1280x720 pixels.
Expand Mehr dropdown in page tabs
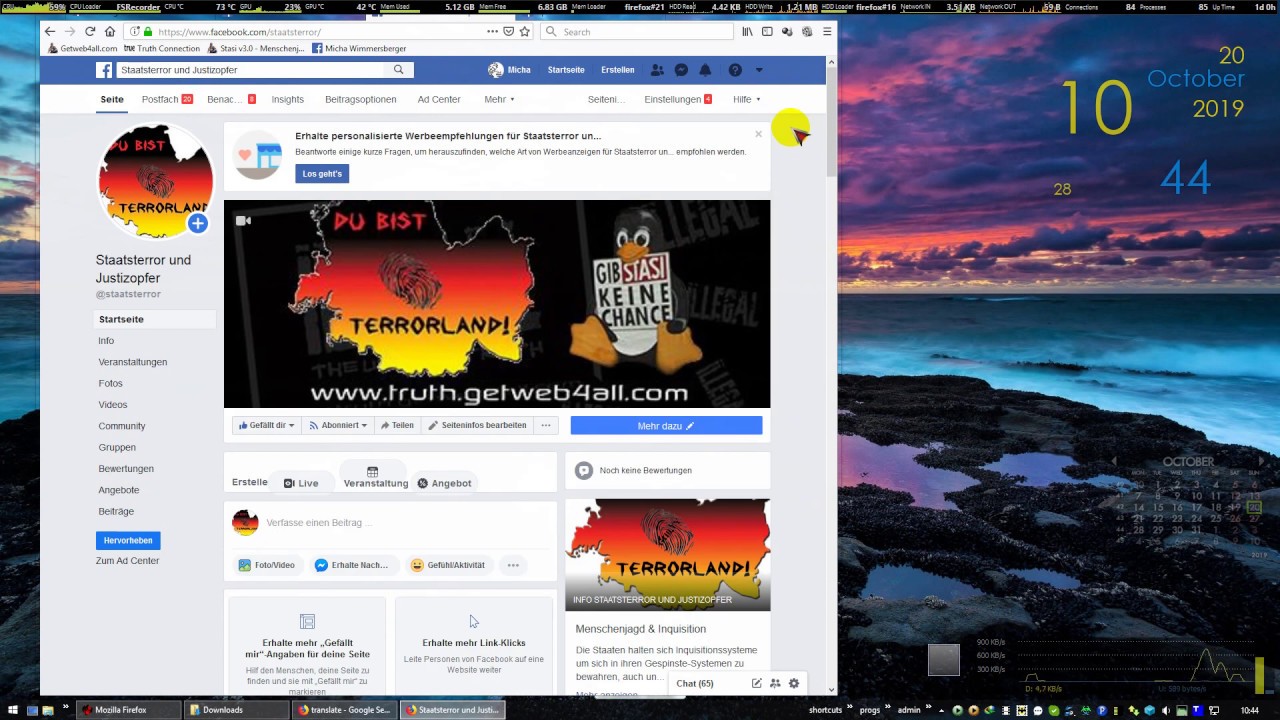(x=499, y=99)
